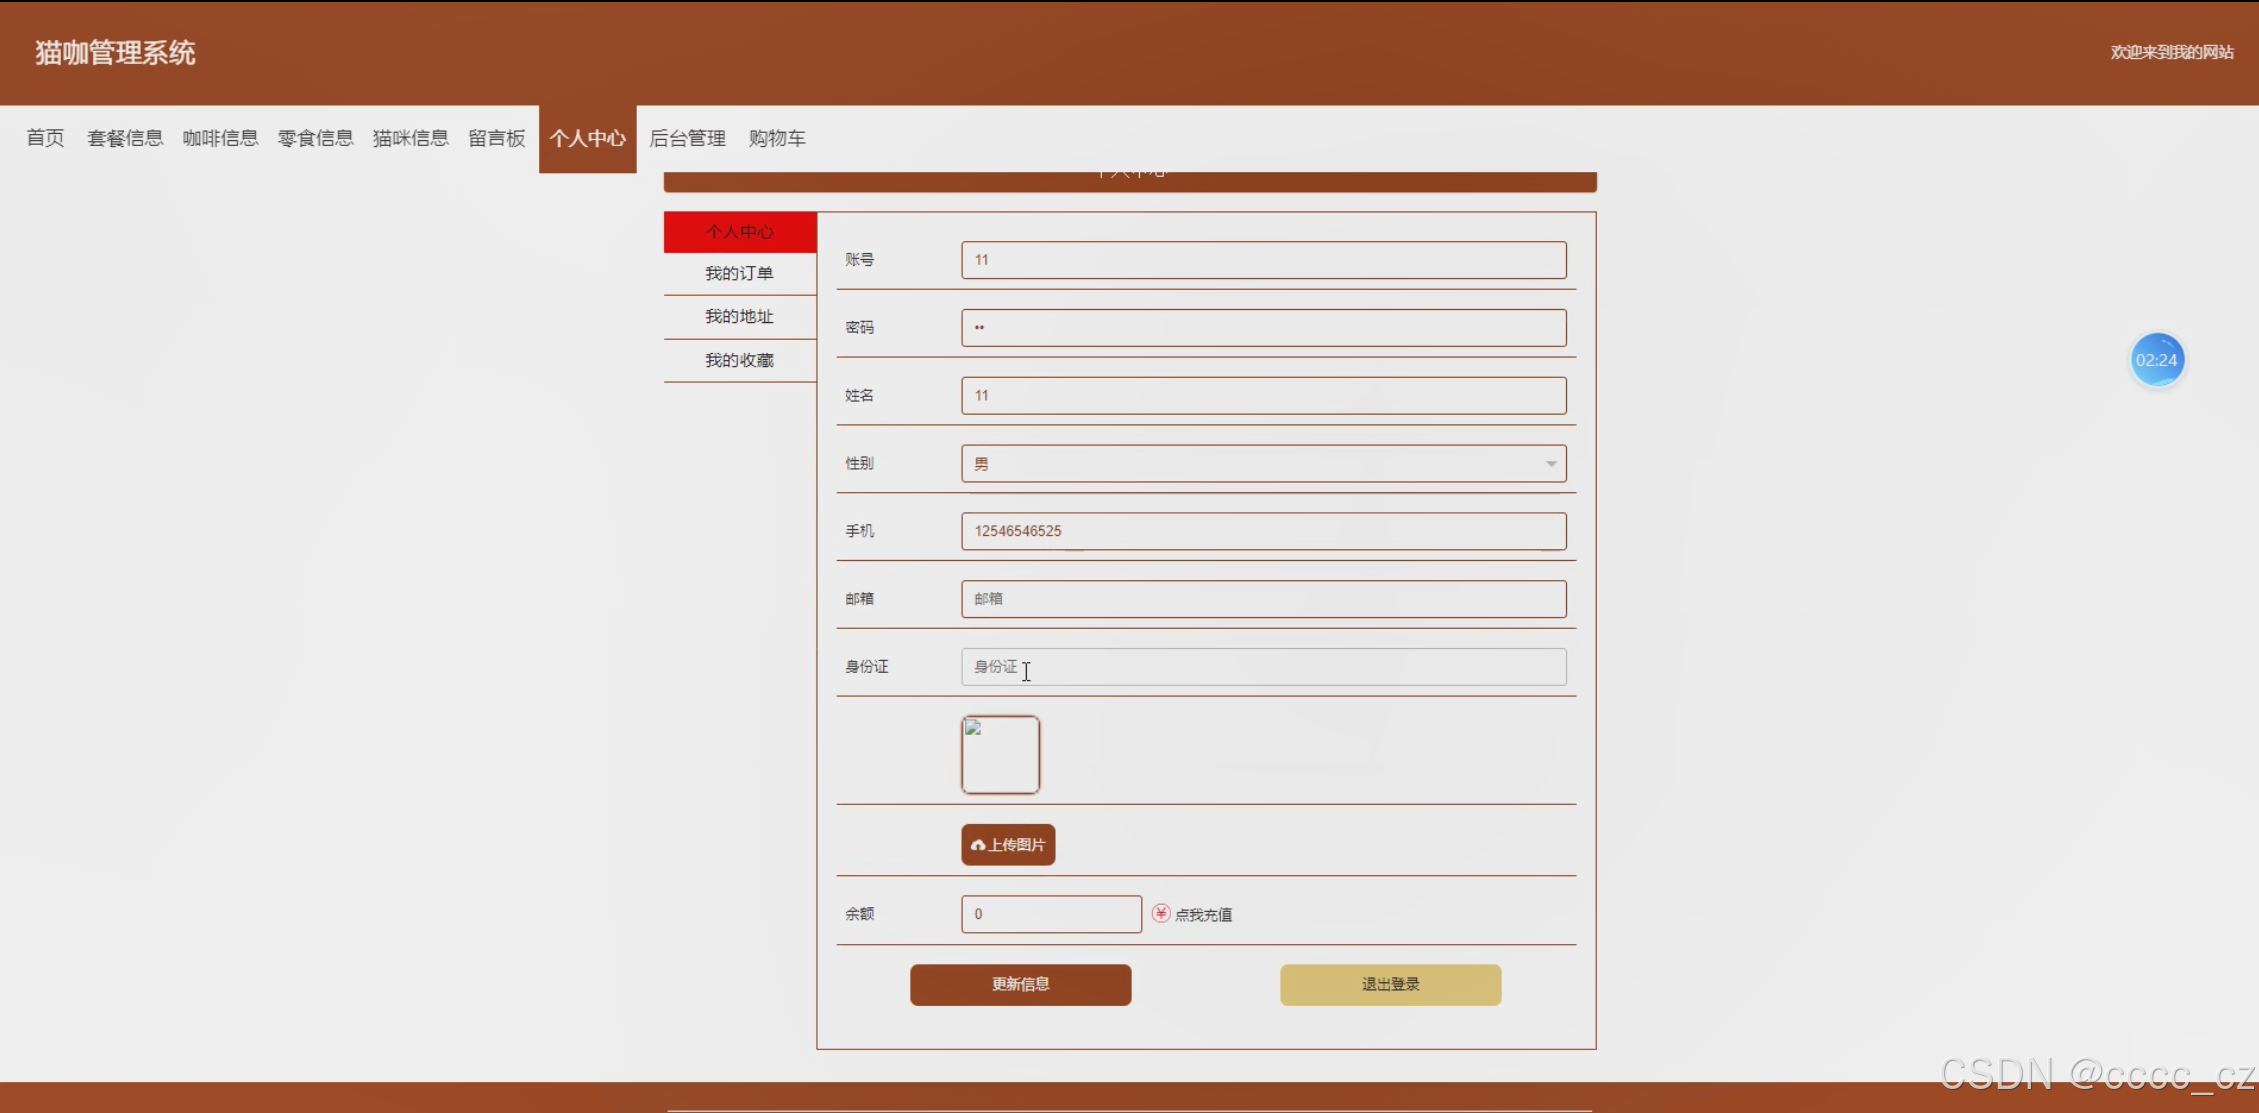This screenshot has width=2259, height=1113.
Task: Focus the 身份证 ID card input field
Action: click(x=1263, y=667)
